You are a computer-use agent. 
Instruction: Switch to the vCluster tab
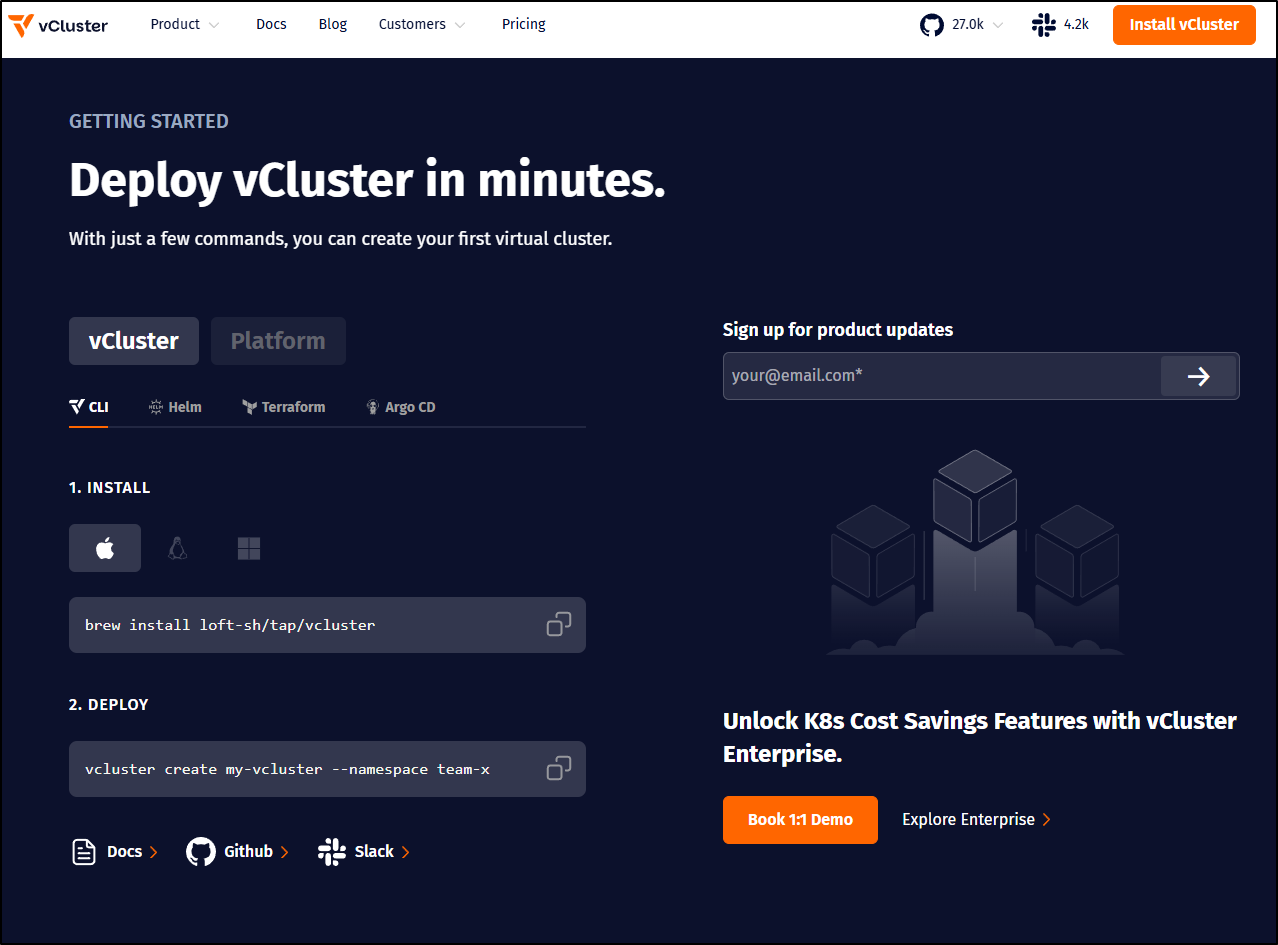134,341
